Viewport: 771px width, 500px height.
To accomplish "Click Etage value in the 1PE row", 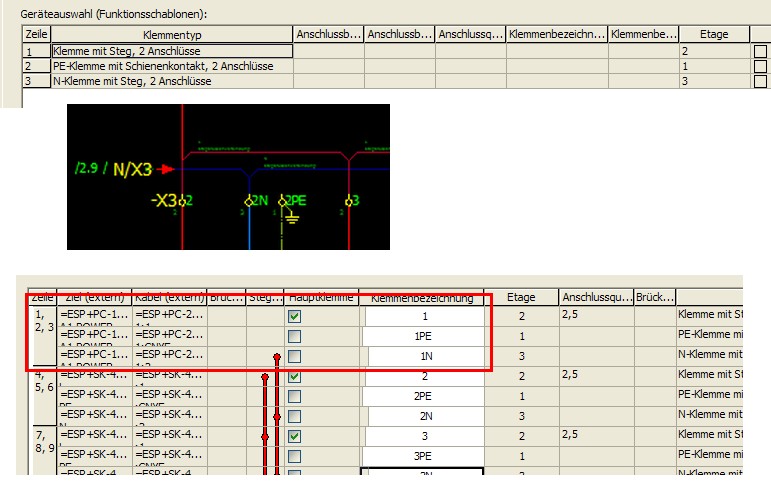I will tap(522, 336).
